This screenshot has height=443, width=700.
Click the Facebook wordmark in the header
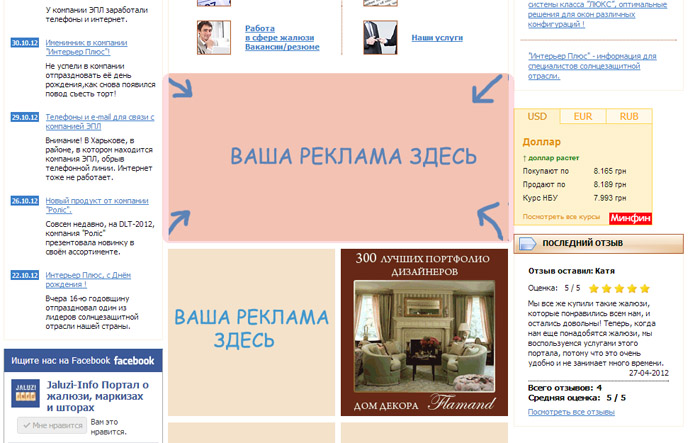click(x=134, y=360)
